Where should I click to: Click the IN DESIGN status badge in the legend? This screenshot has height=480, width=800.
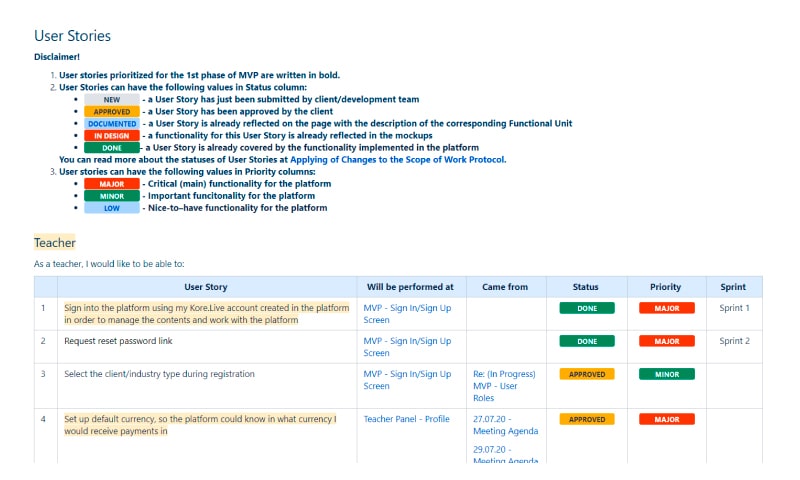(111, 136)
